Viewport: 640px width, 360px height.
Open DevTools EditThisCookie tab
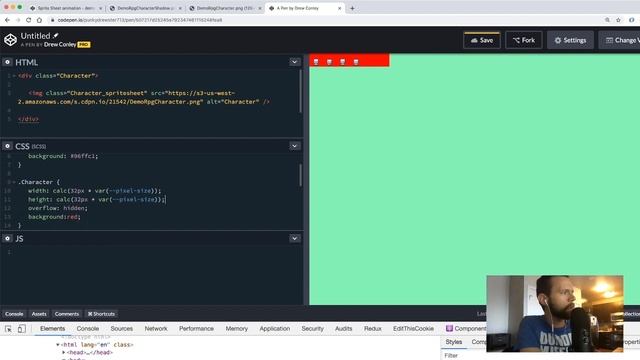tap(413, 329)
